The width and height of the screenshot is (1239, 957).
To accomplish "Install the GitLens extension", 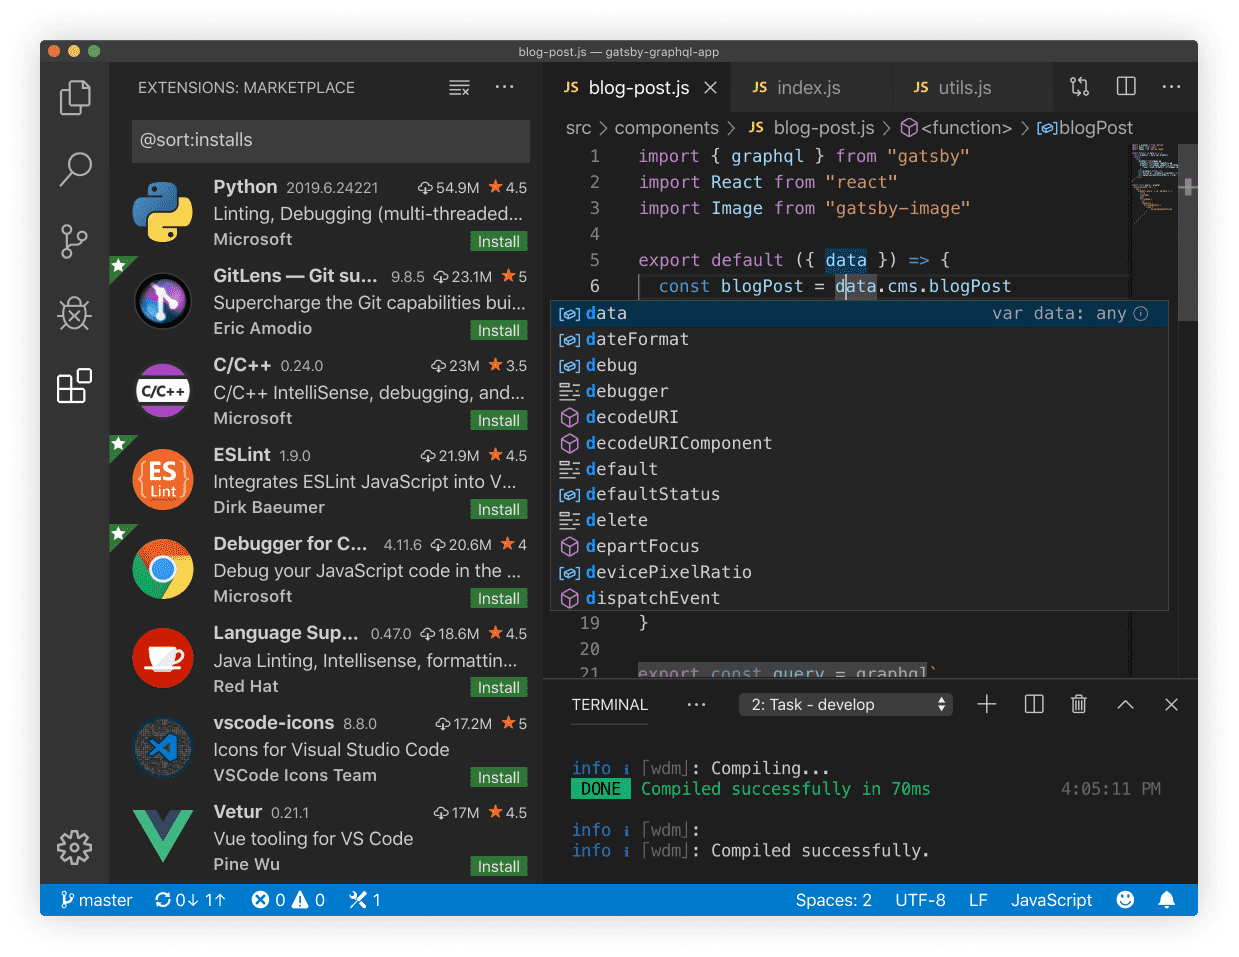I will click(498, 330).
